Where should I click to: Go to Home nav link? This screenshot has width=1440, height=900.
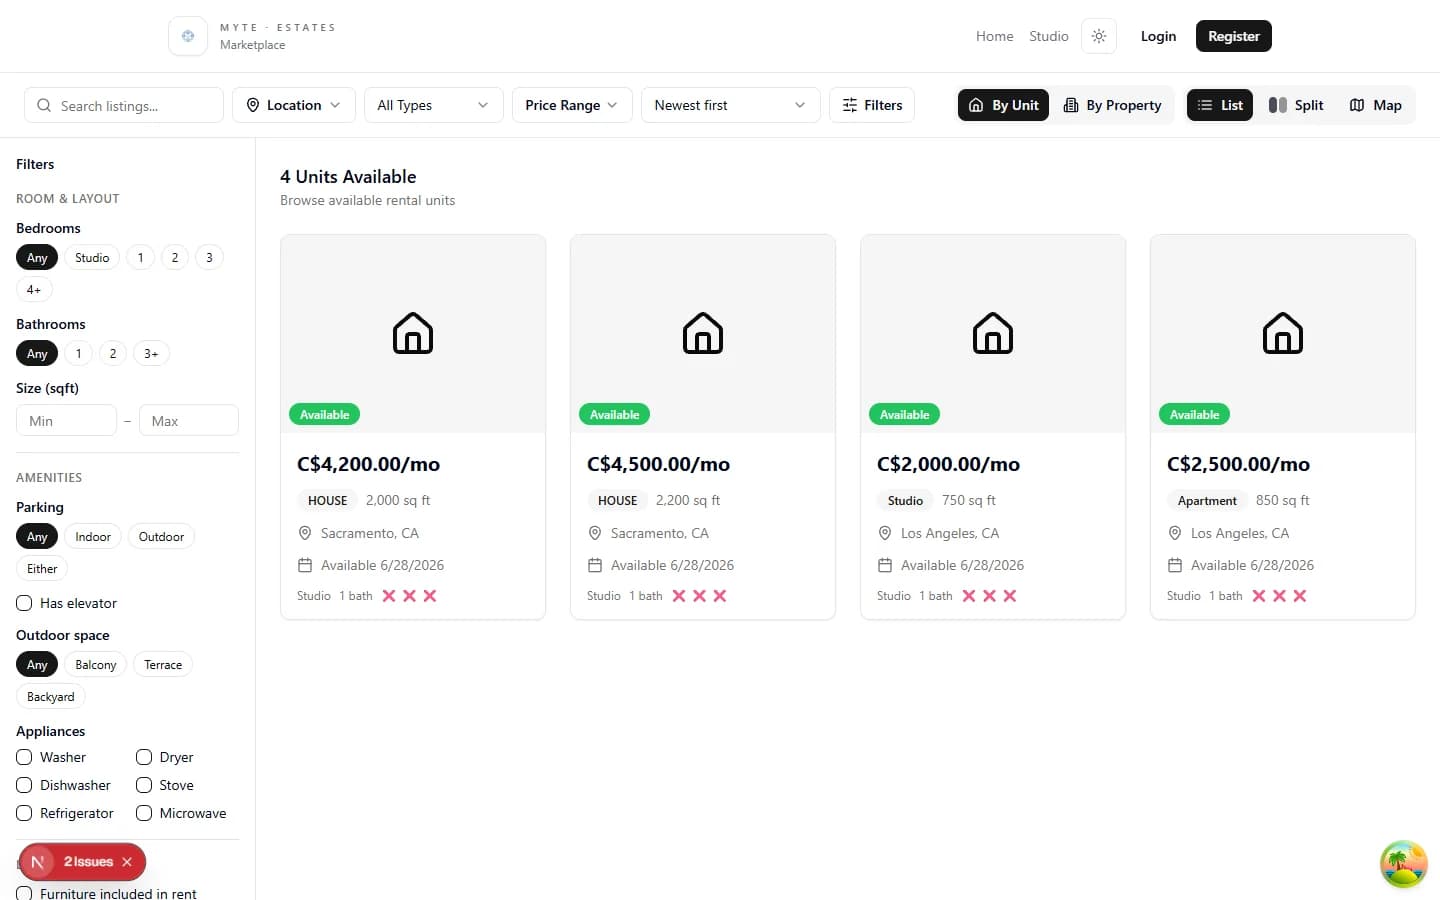995,36
